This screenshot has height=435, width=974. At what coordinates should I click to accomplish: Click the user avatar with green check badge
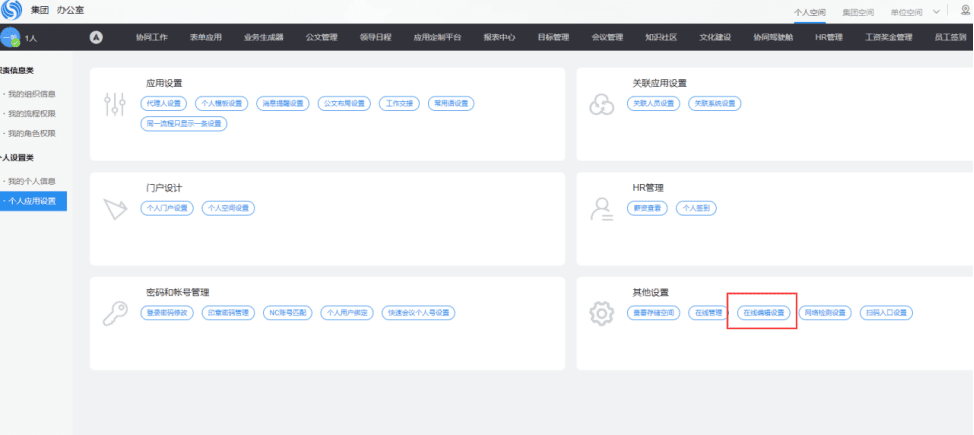click(9, 38)
